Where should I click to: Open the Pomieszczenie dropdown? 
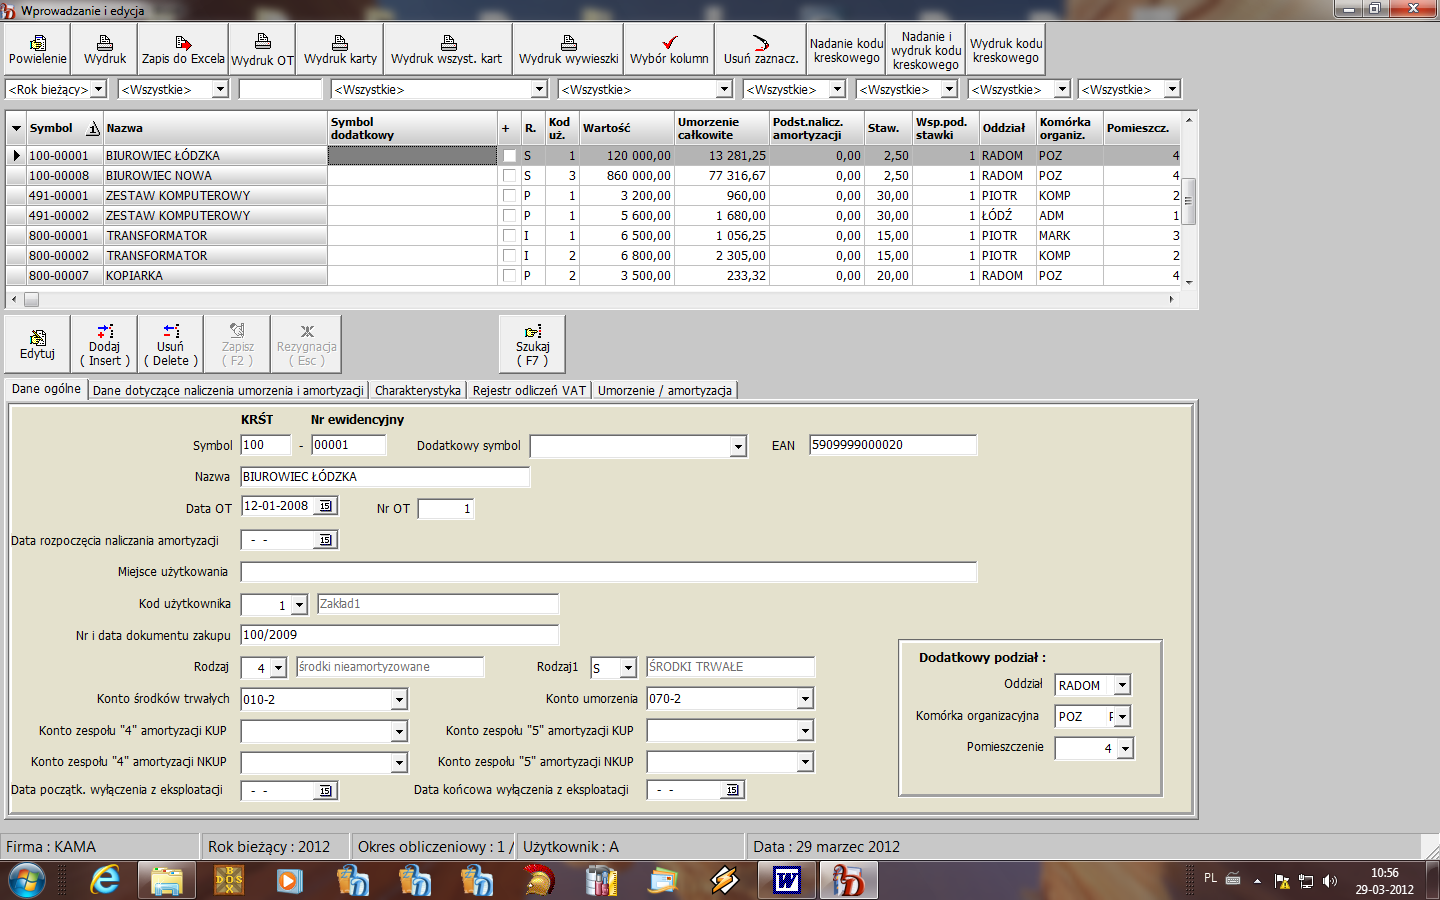1126,748
